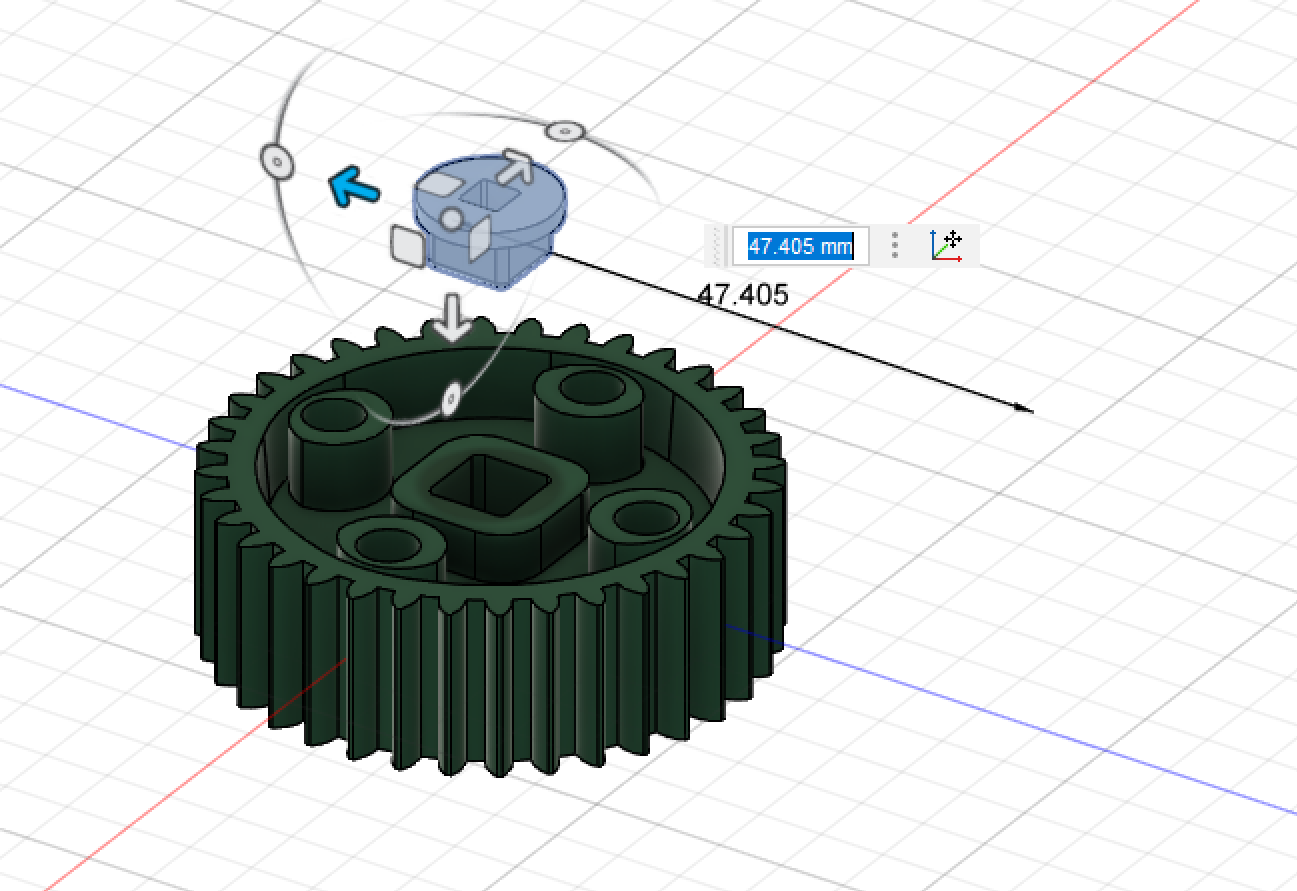This screenshot has height=891, width=1297.
Task: Click the highlighted blue translation arrow
Action: pyautogui.click(x=354, y=185)
